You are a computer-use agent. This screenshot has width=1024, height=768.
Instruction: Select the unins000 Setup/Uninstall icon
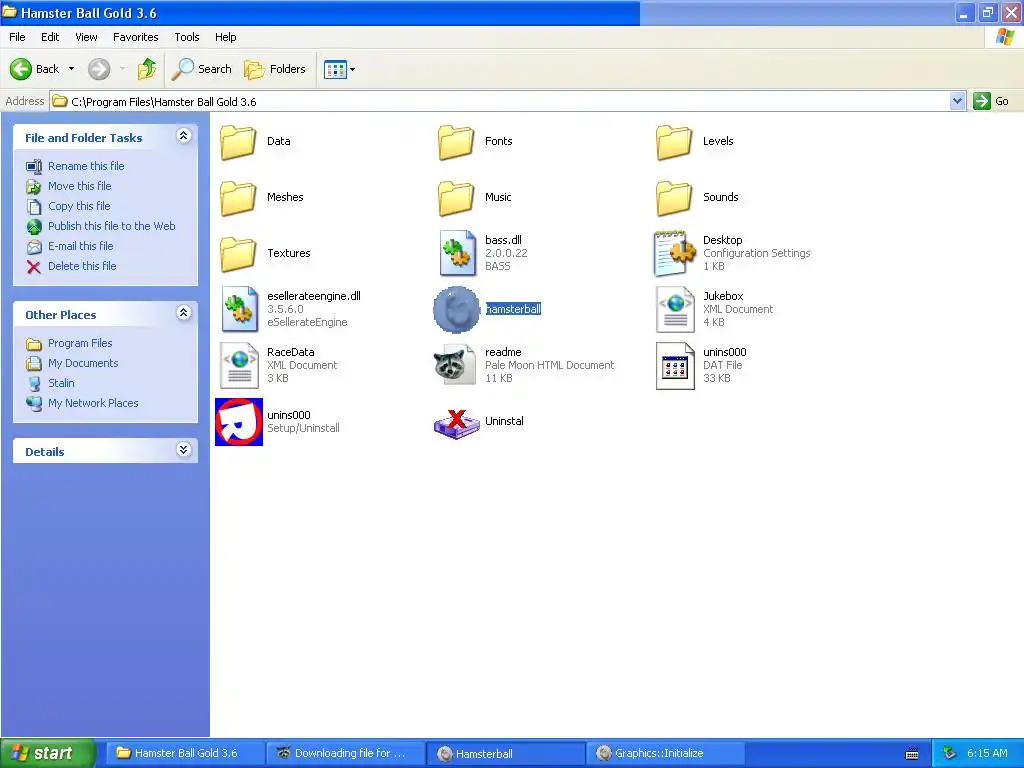coord(239,422)
